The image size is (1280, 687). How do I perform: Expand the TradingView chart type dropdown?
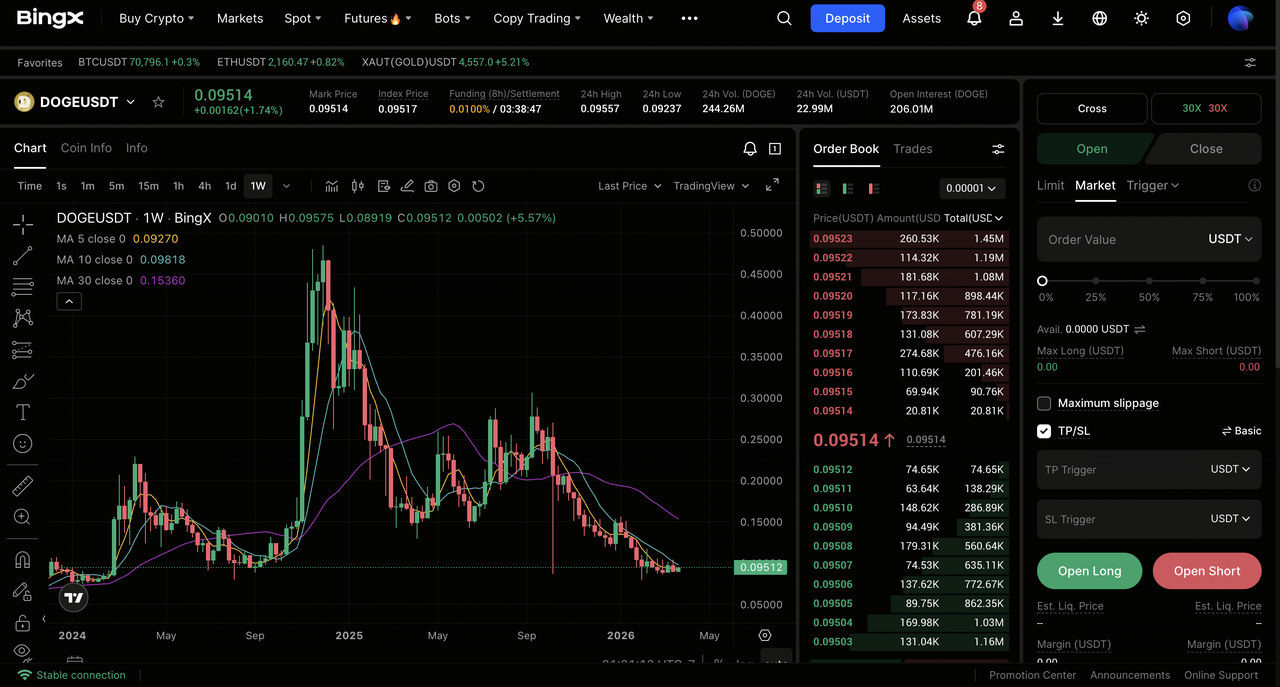pos(710,186)
